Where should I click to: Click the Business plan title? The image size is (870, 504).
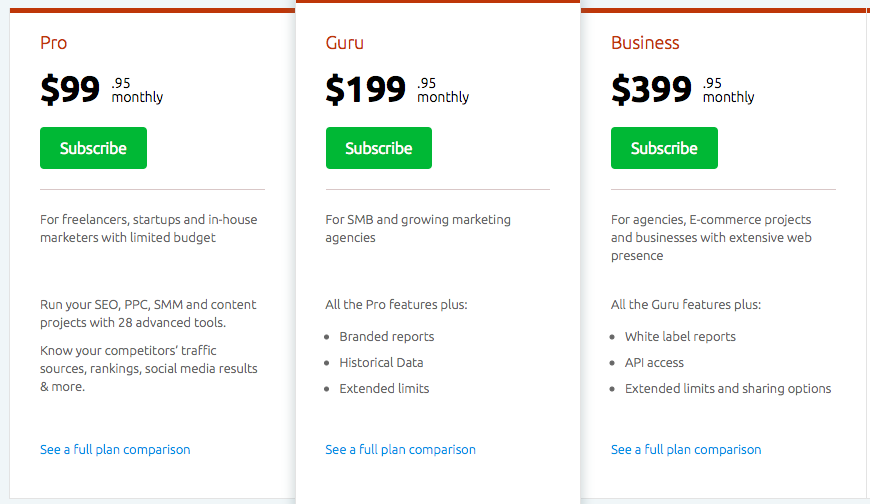[645, 43]
